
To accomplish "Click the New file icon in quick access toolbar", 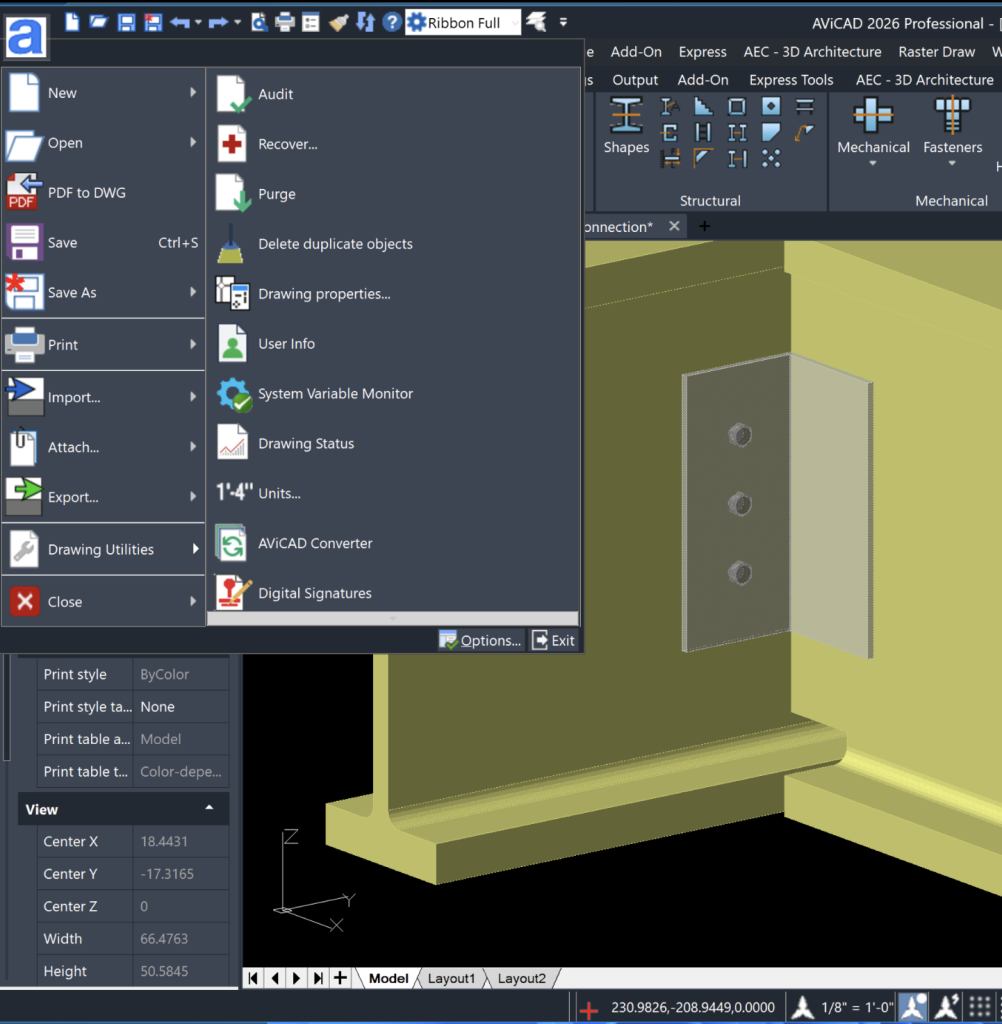I will [72, 22].
